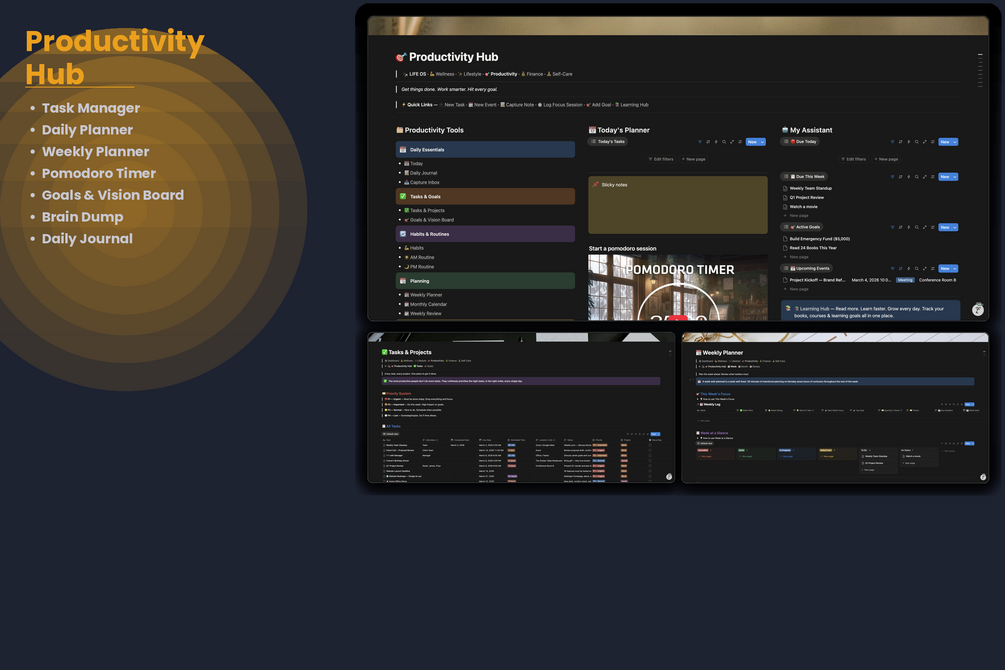Click expand icon in Active Goals toolbar
Viewport: 1005px width, 670px height.
coord(924,227)
